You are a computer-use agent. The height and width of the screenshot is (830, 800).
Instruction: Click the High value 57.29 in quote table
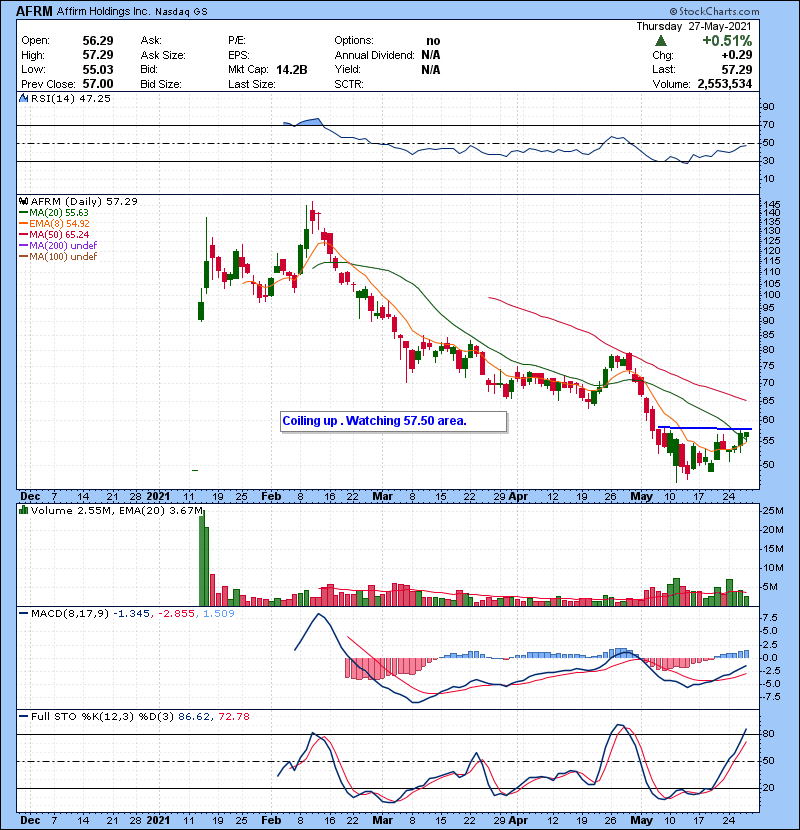coord(98,55)
